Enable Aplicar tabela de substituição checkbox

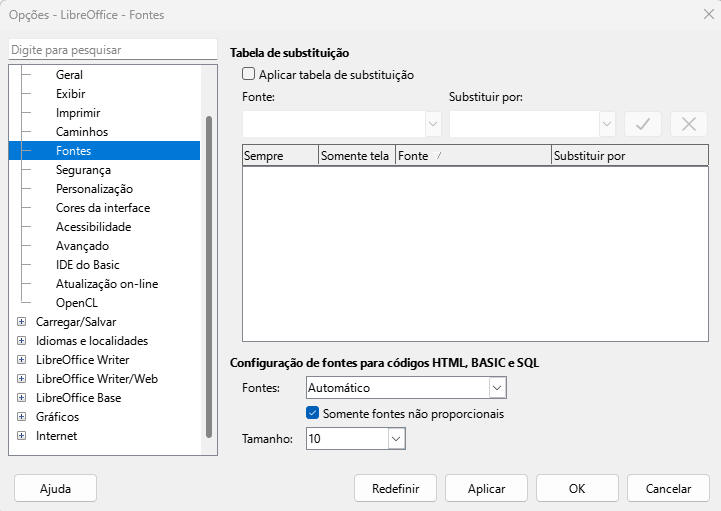click(248, 74)
